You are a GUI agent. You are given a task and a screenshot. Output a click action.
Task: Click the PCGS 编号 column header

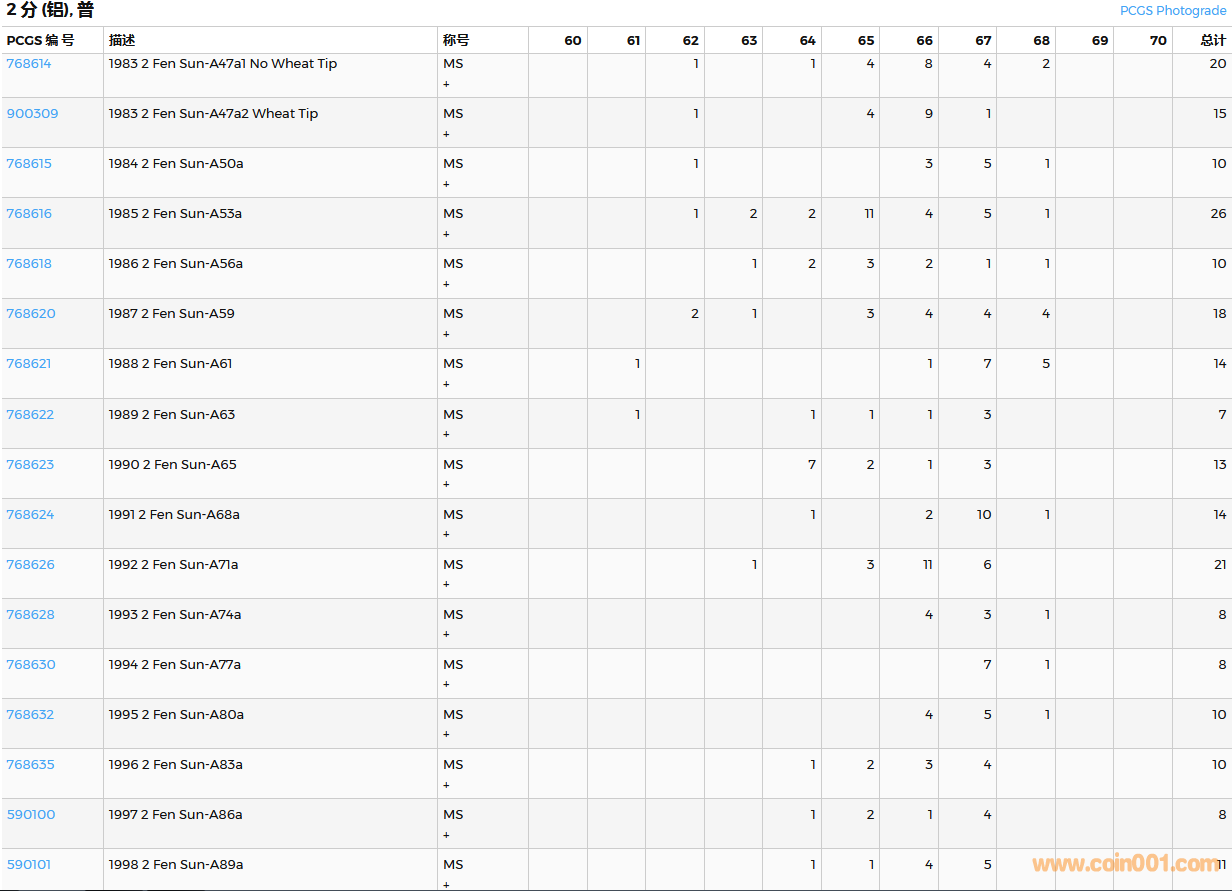[40, 41]
